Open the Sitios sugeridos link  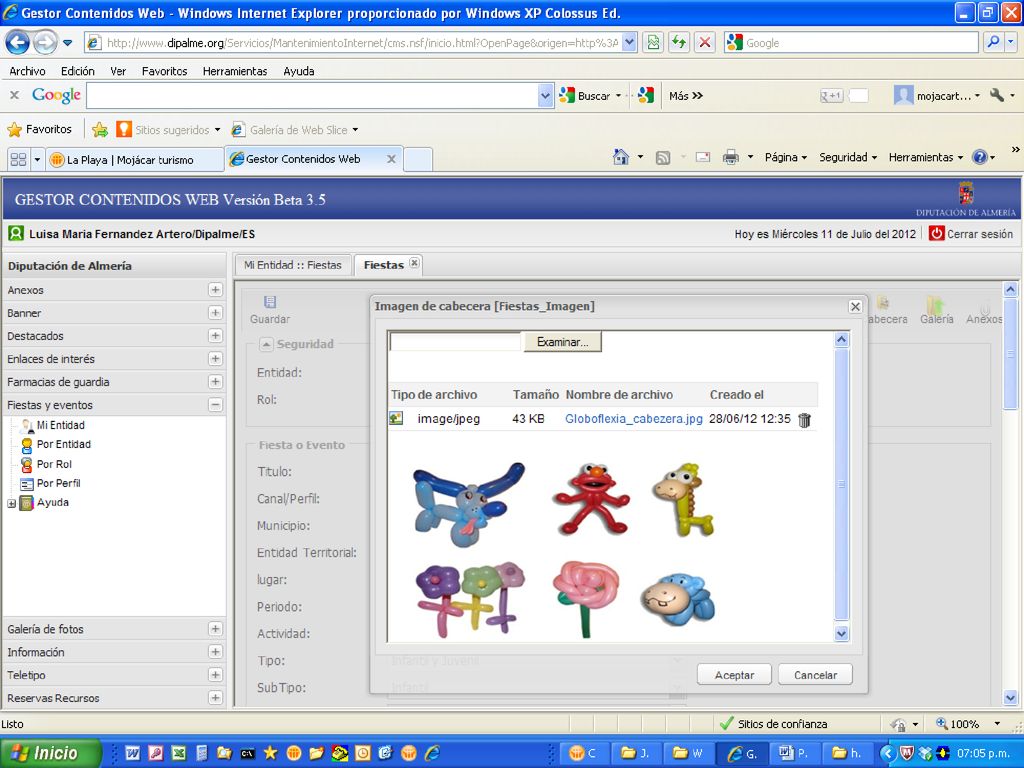tap(172, 130)
